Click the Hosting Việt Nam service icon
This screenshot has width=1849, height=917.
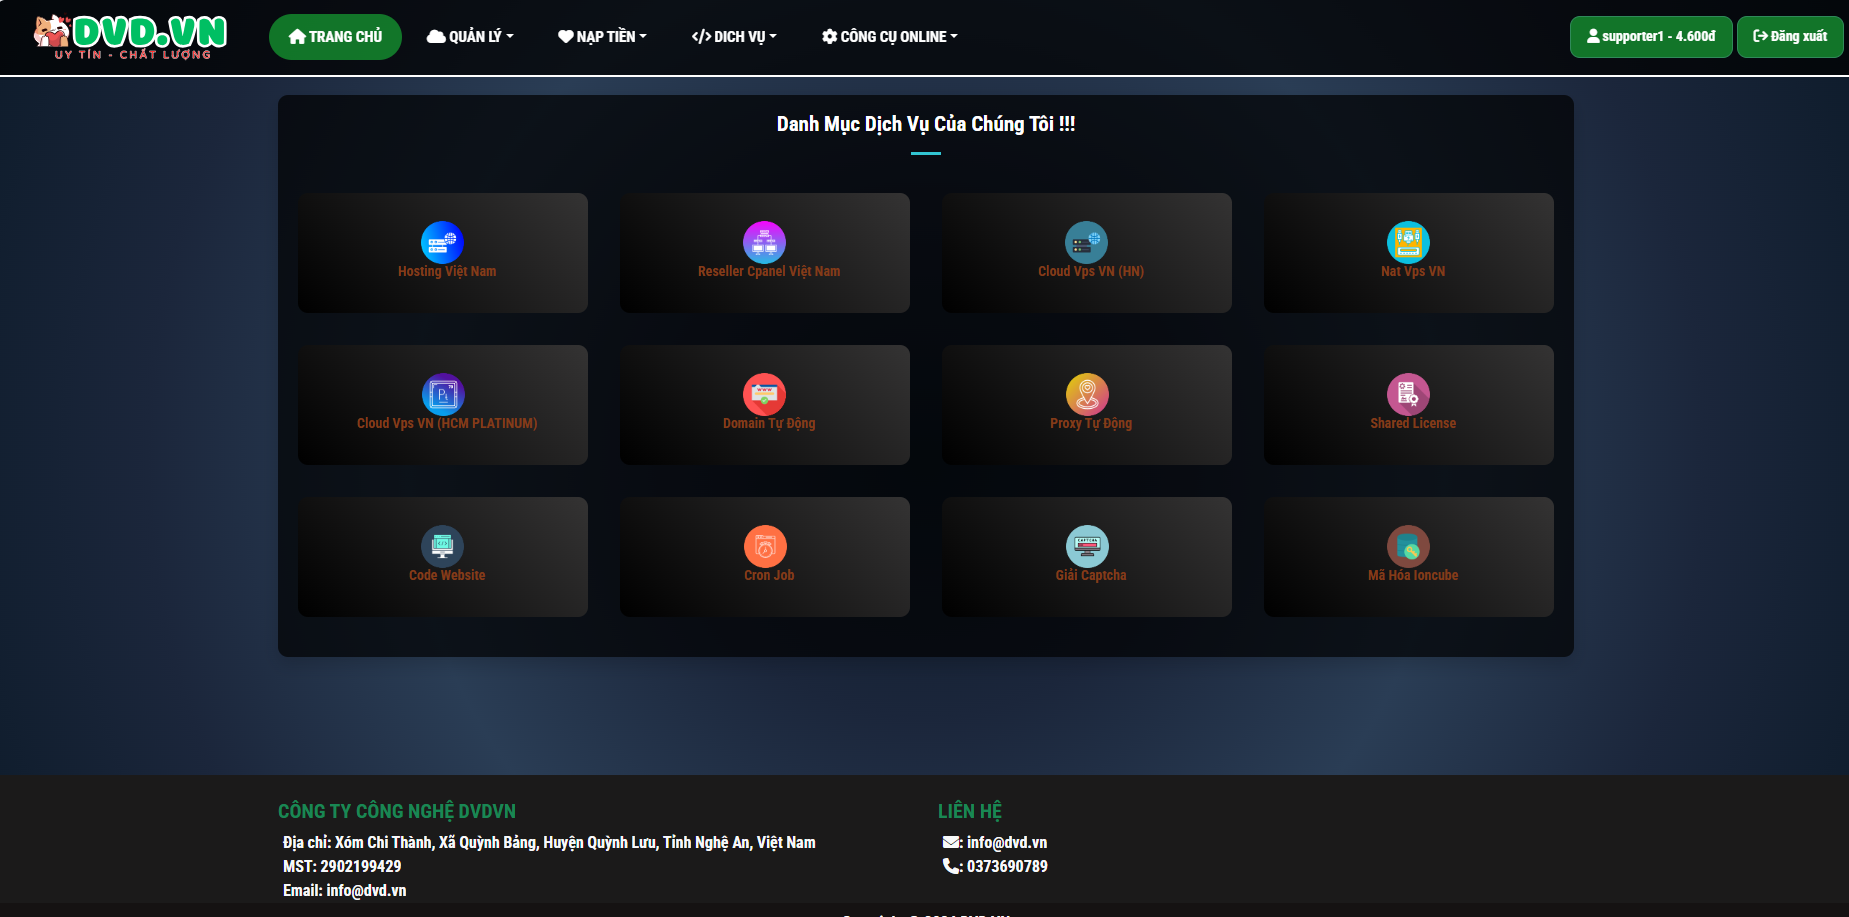pyautogui.click(x=442, y=242)
